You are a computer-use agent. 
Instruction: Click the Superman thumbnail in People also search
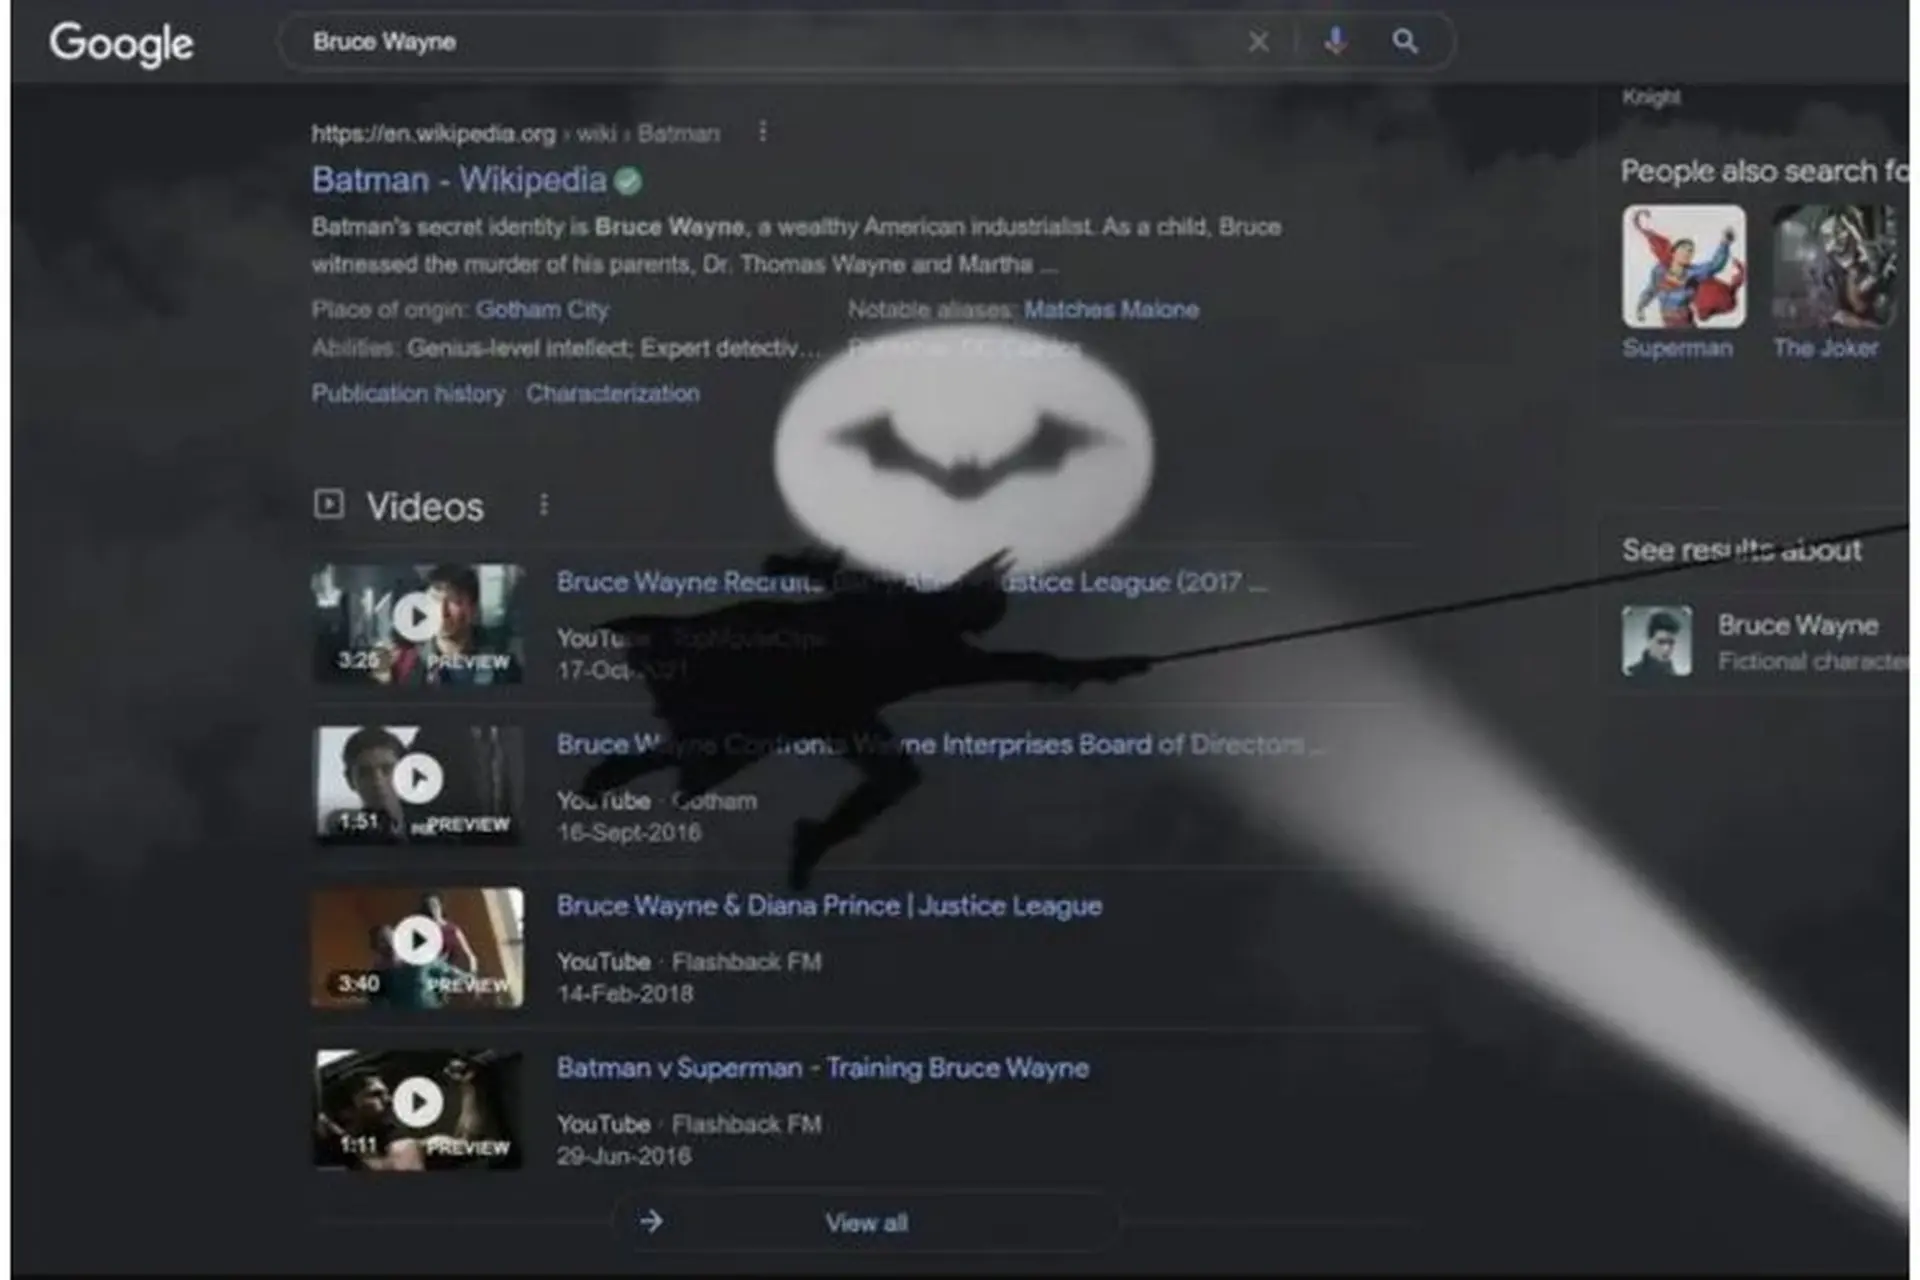click(x=1684, y=267)
